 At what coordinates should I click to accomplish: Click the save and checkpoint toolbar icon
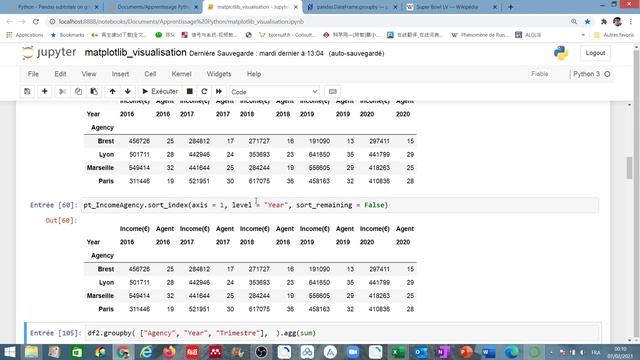click(x=27, y=91)
